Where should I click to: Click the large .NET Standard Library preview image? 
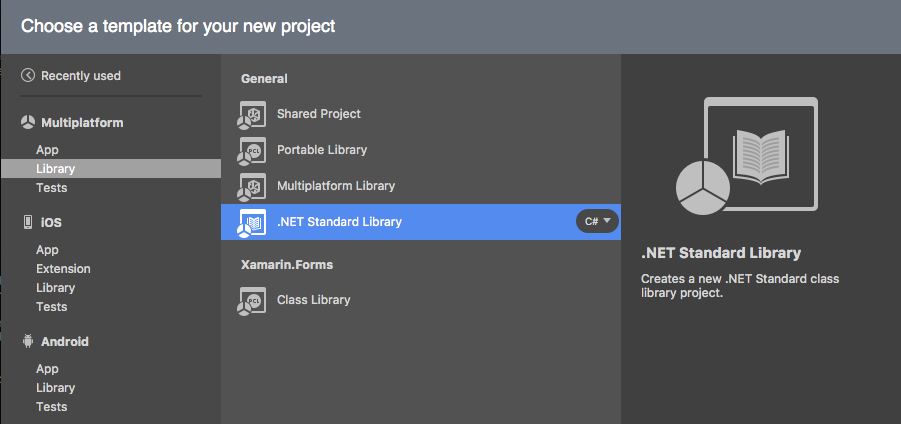(x=746, y=155)
